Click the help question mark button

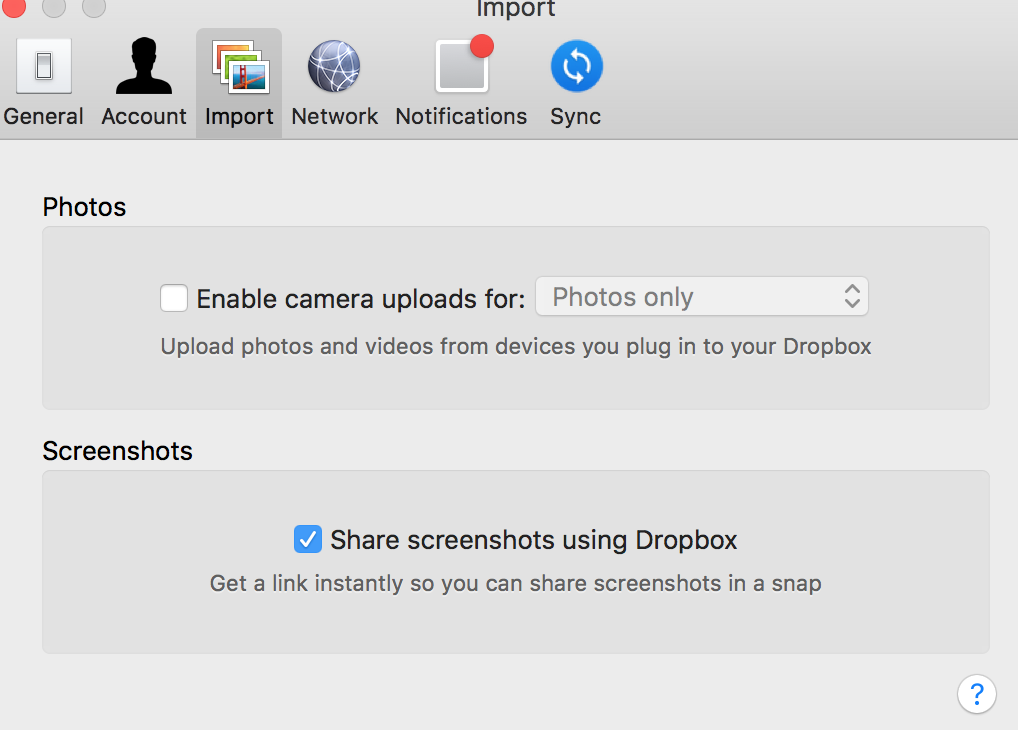coord(976,694)
